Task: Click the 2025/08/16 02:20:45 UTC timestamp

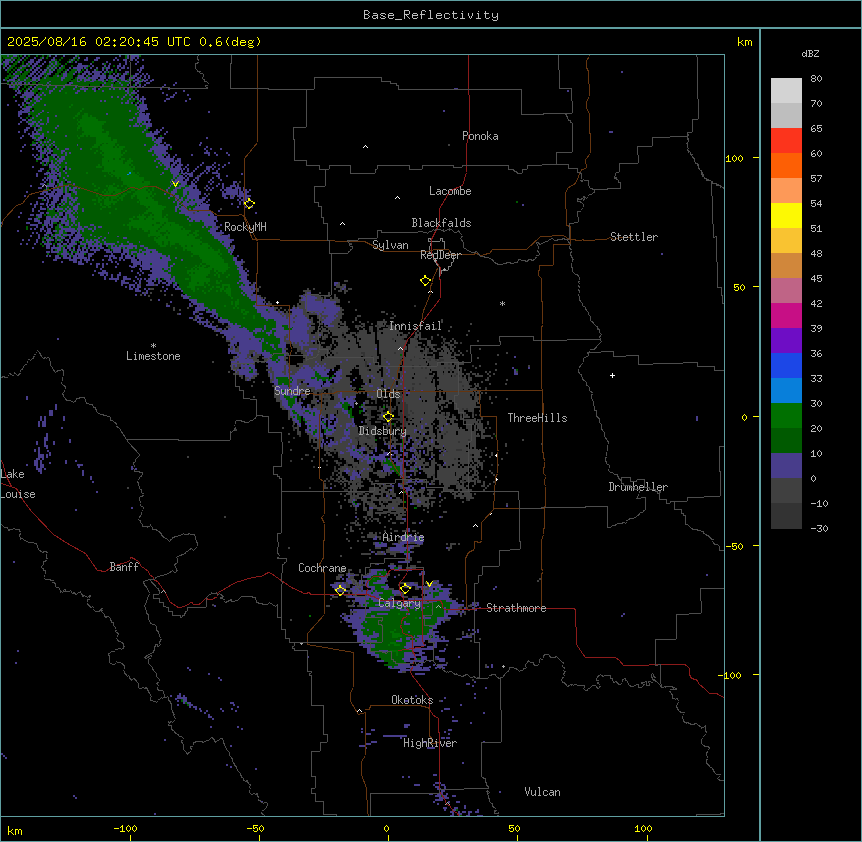Action: pyautogui.click(x=99, y=42)
